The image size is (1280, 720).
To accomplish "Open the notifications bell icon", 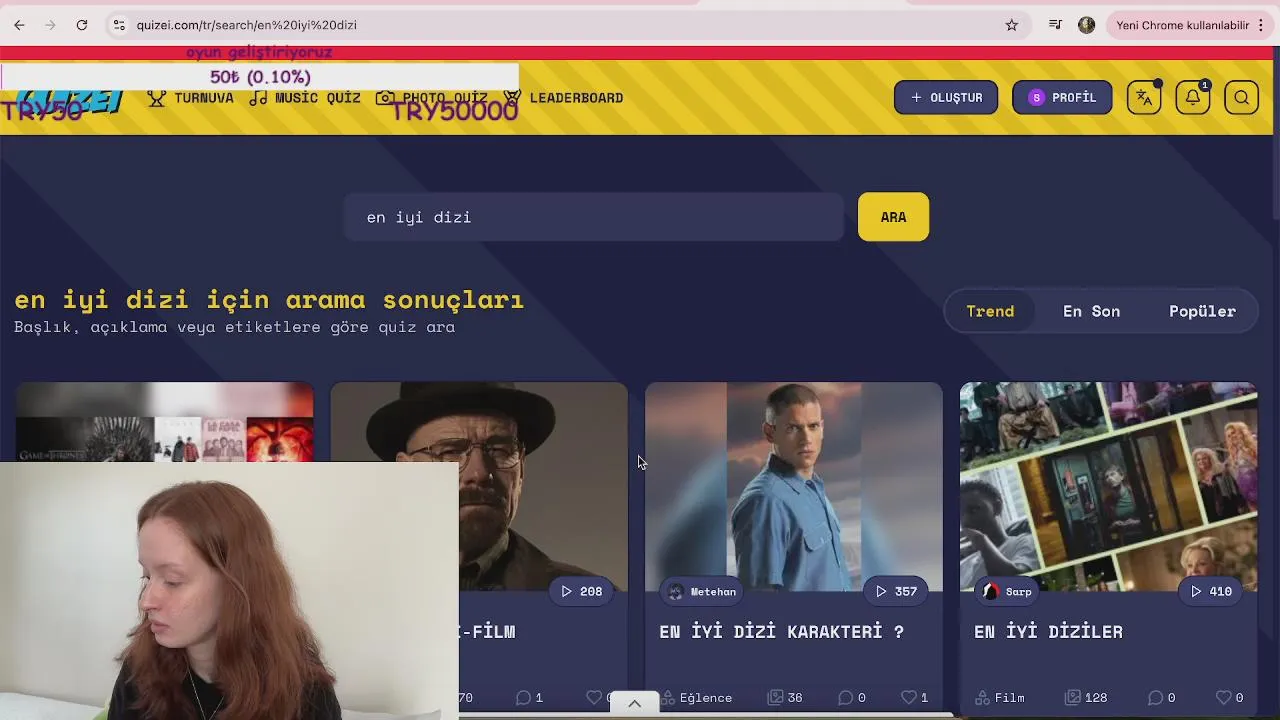I will pos(1192,97).
